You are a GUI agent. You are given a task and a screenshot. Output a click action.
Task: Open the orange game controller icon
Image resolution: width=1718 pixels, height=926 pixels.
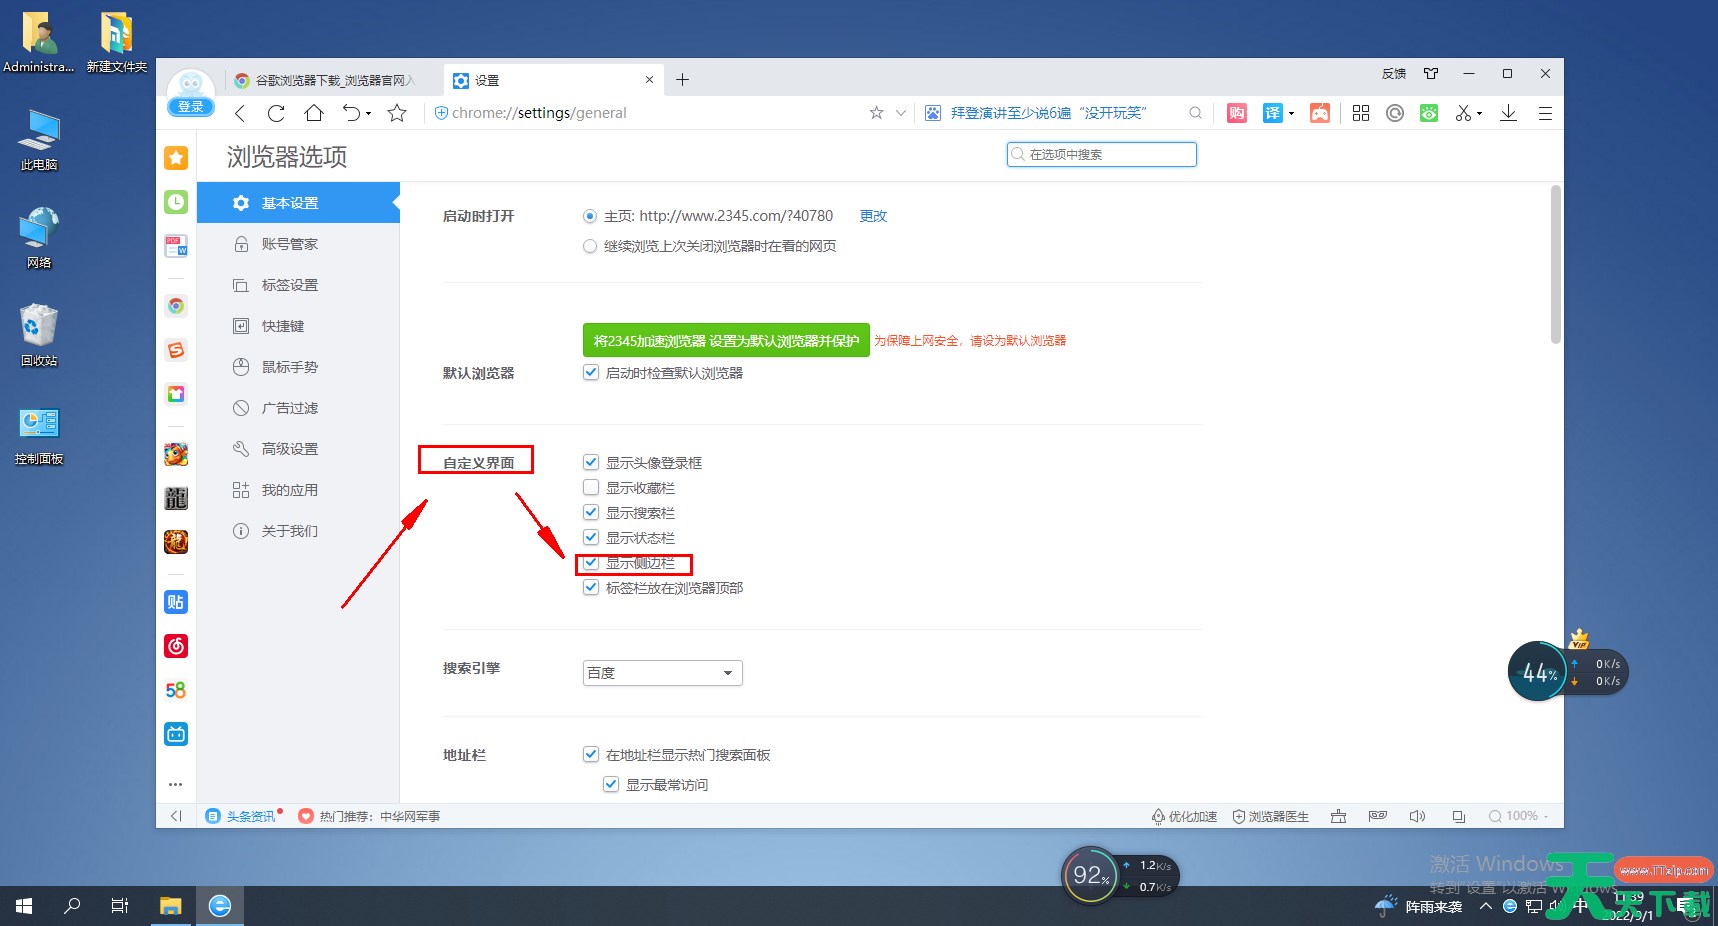(x=1320, y=113)
